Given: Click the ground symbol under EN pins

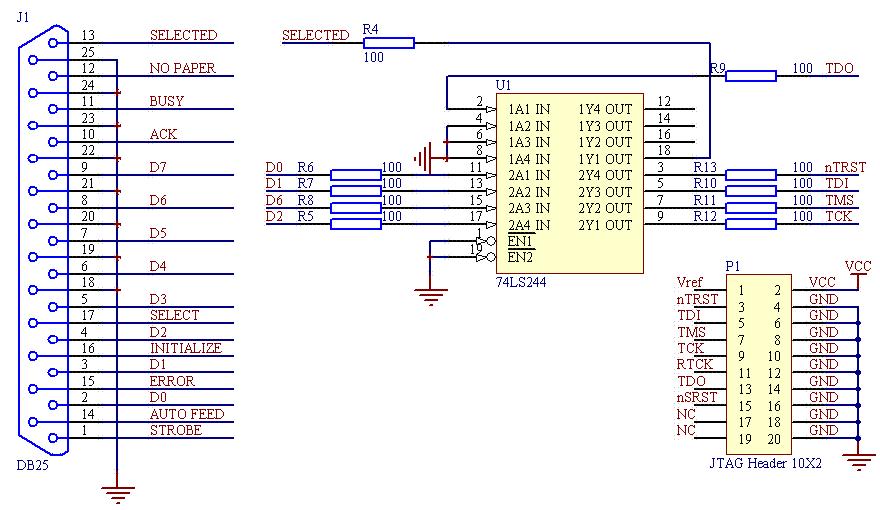Looking at the screenshot, I should pyautogui.click(x=430, y=297).
